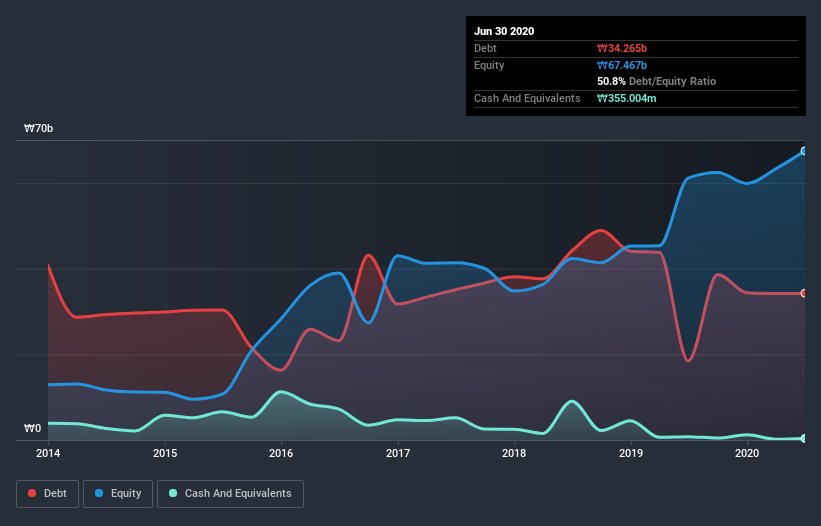
Task: Click the 2017 x-axis label
Action: (x=398, y=453)
